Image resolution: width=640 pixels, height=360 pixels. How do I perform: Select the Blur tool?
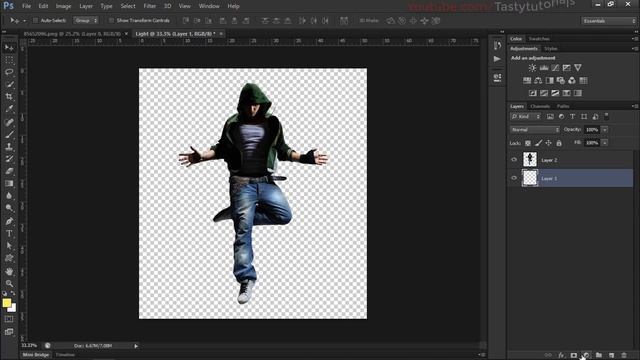tap(9, 196)
